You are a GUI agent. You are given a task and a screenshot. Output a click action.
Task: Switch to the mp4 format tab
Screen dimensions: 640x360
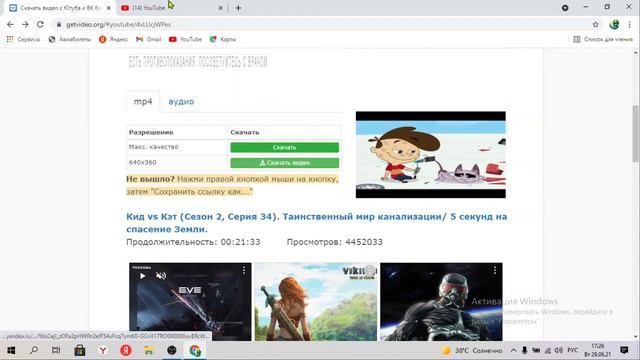(143, 101)
